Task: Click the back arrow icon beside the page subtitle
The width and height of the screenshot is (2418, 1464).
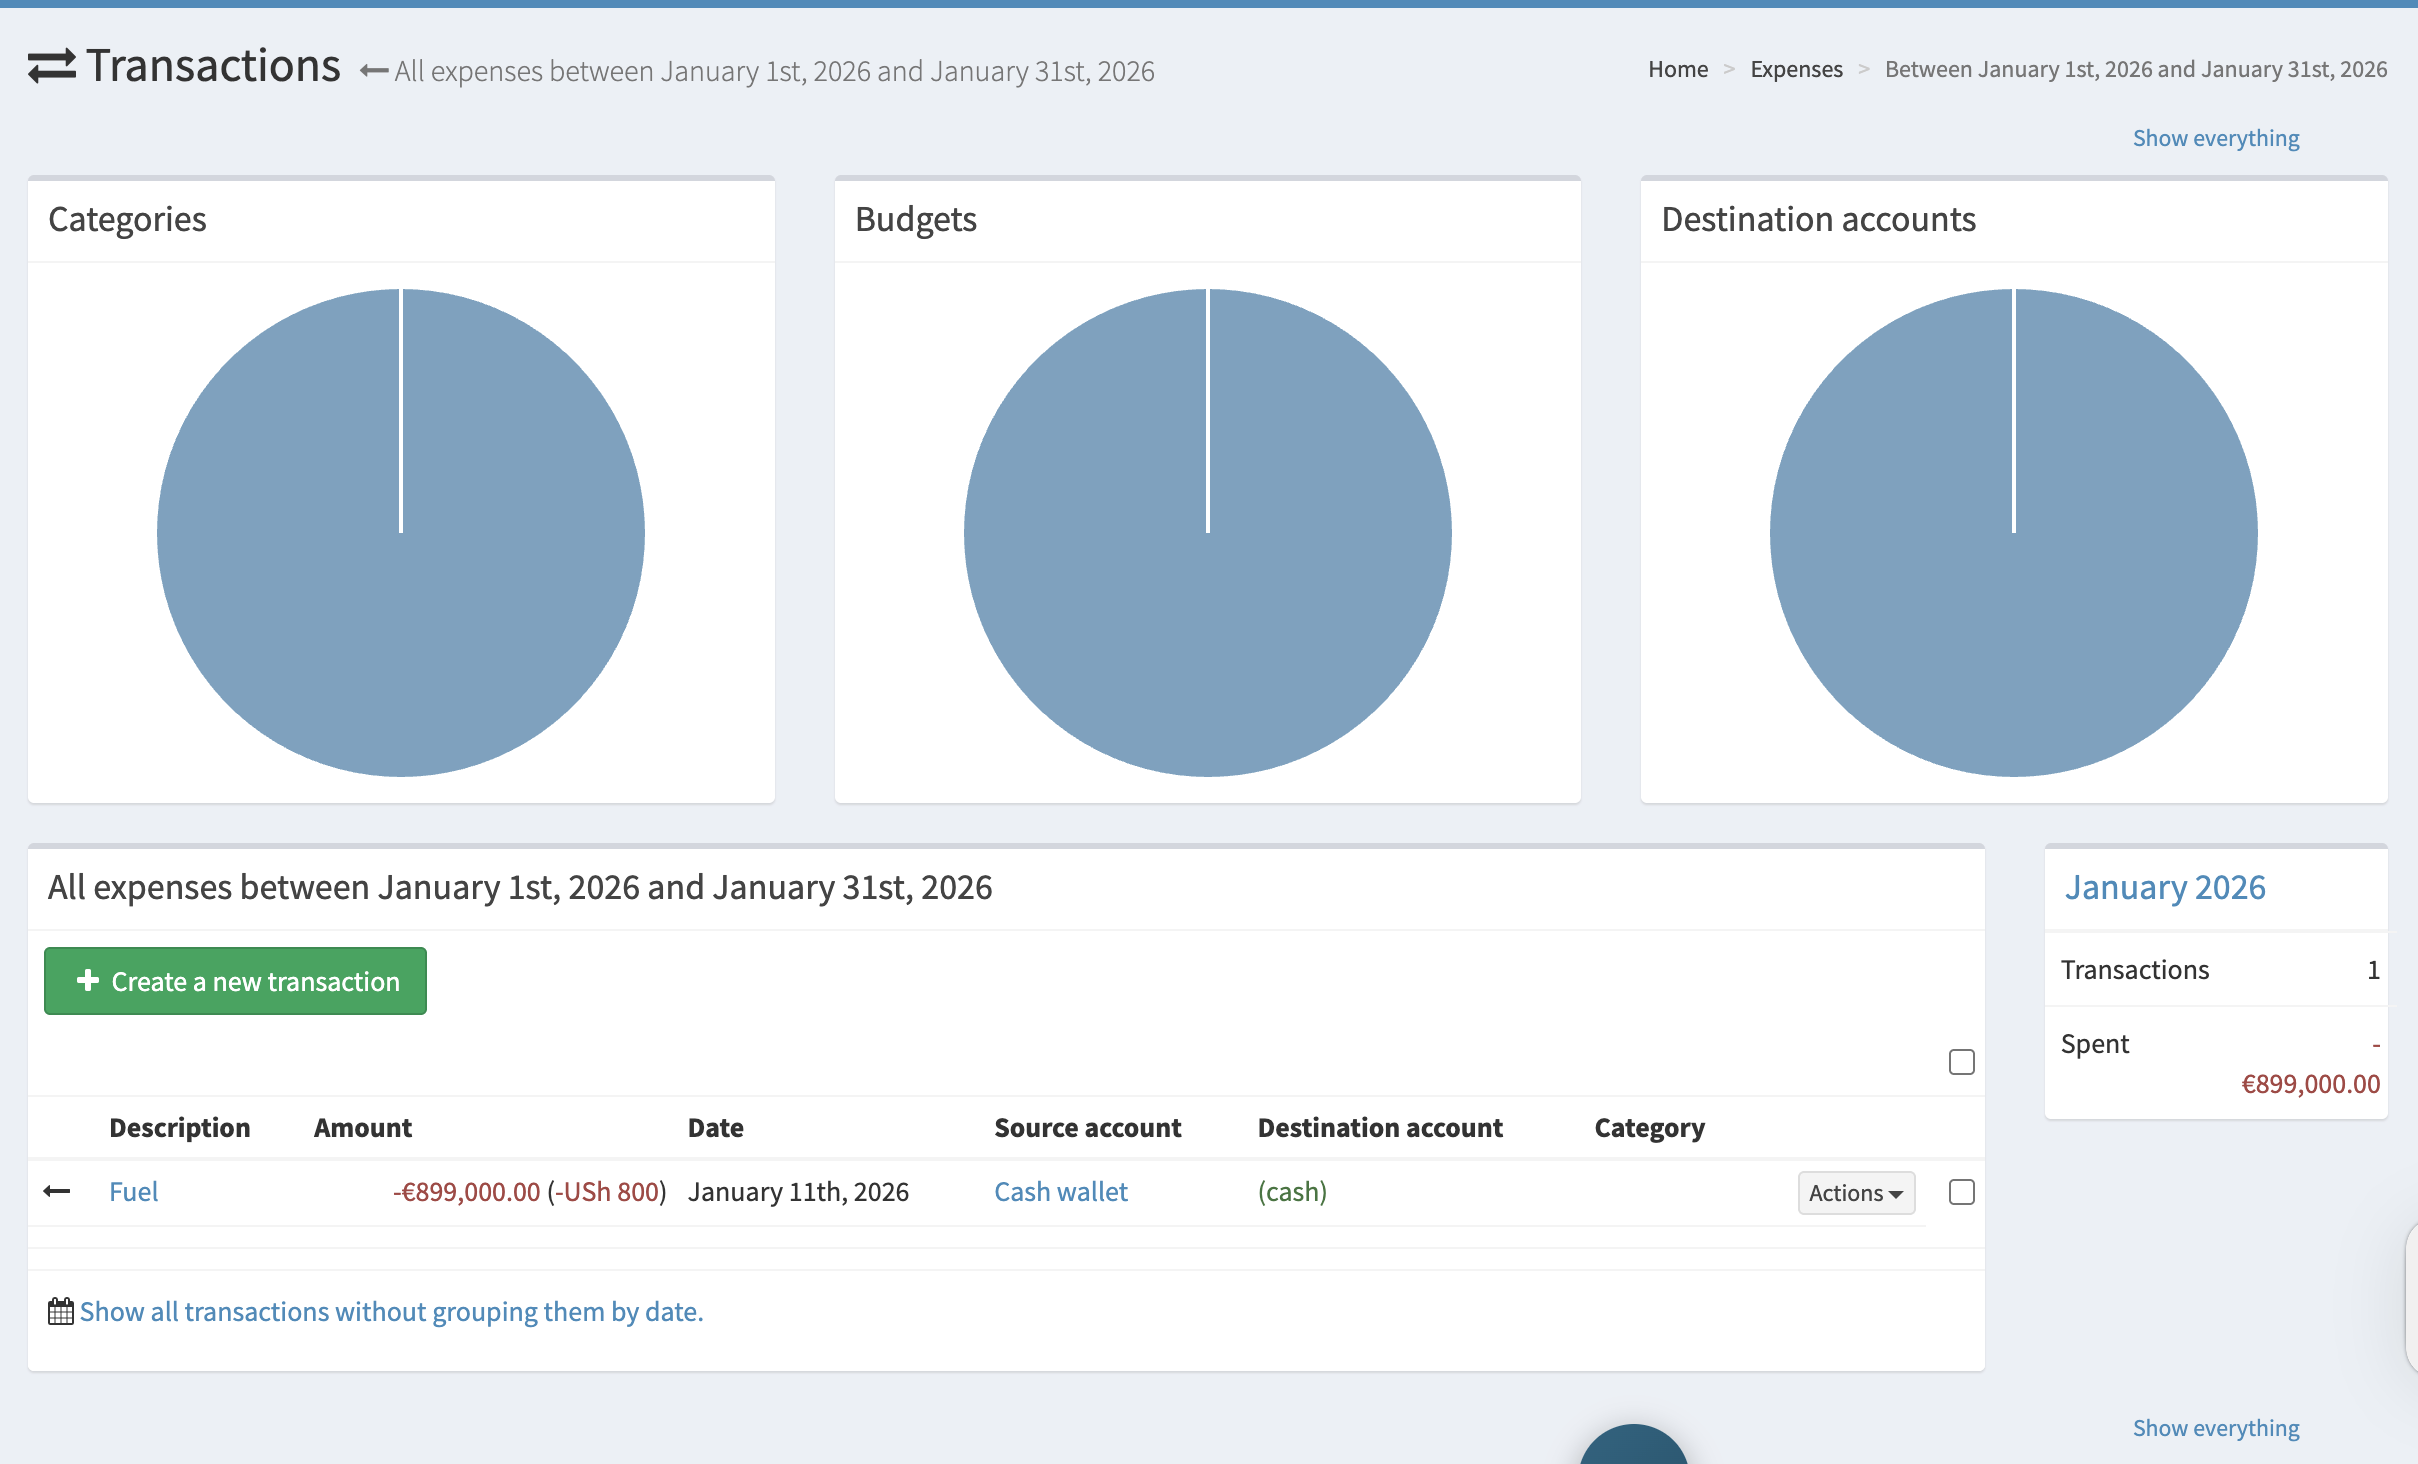Action: pos(373,70)
